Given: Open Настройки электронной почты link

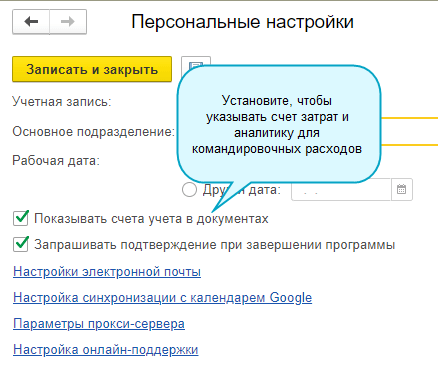Looking at the screenshot, I should [107, 272].
